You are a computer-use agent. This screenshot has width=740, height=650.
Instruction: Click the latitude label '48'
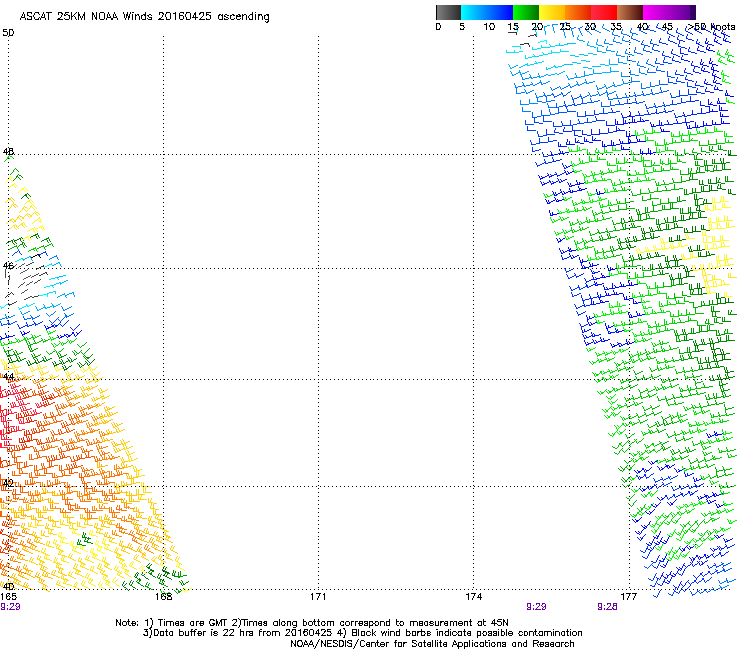8,152
